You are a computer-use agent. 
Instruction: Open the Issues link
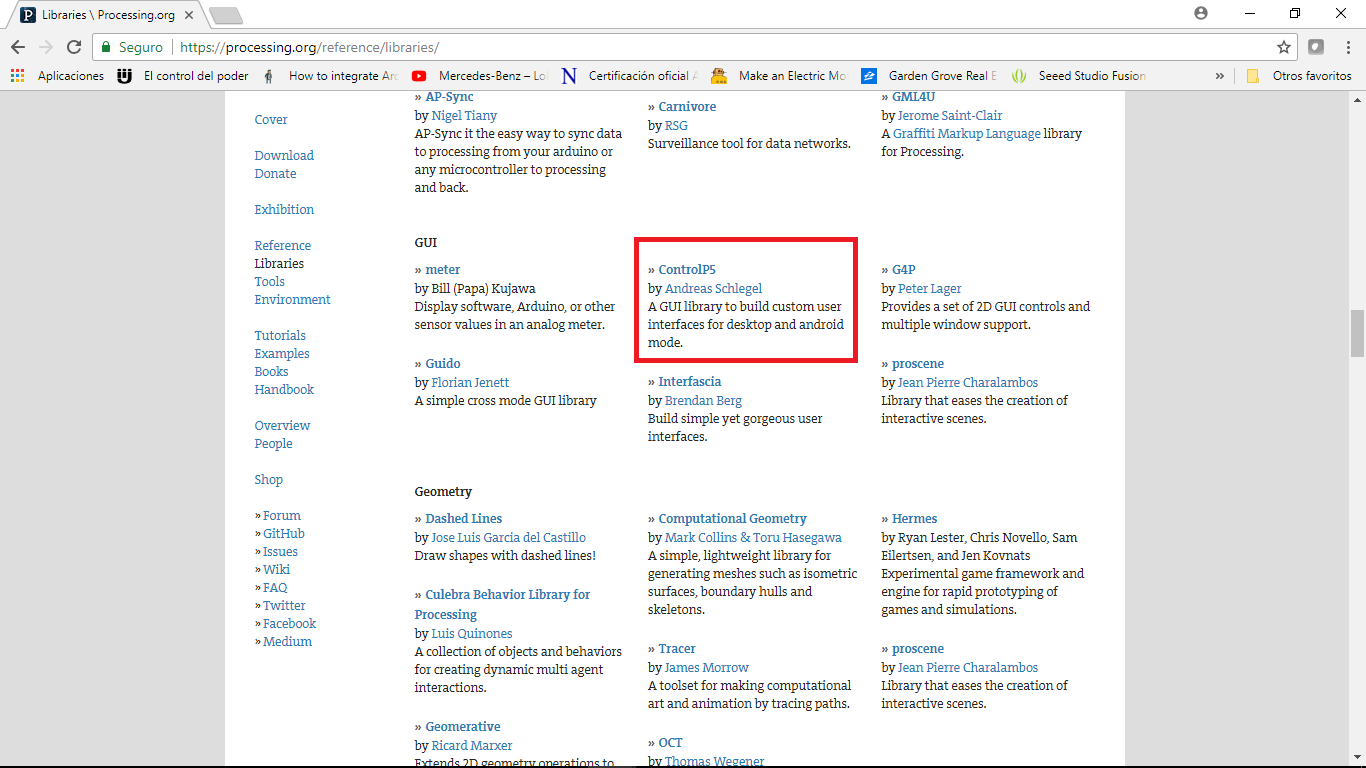[x=280, y=552]
